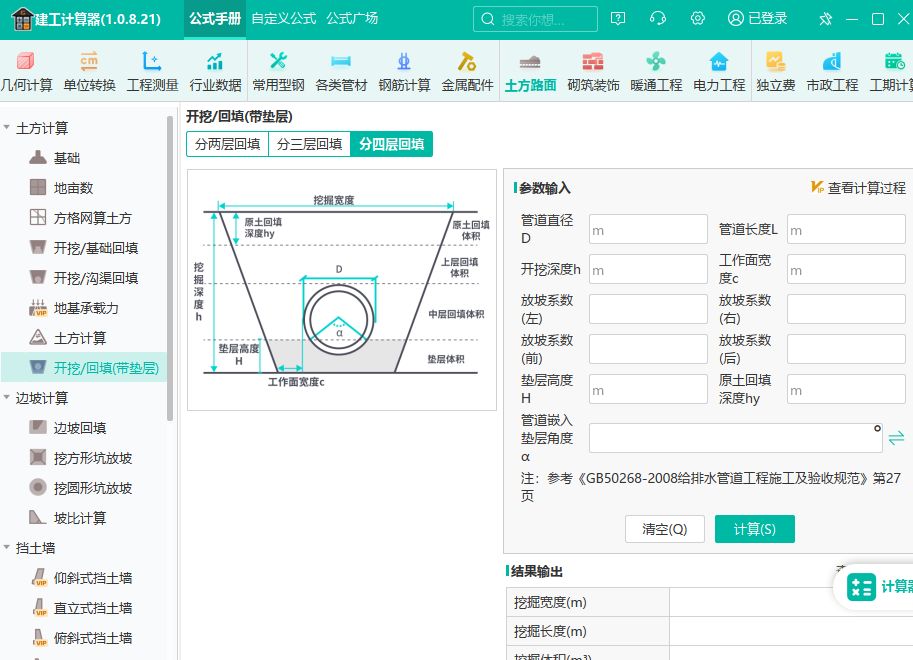Focus the 管道长度L input field

(846, 229)
